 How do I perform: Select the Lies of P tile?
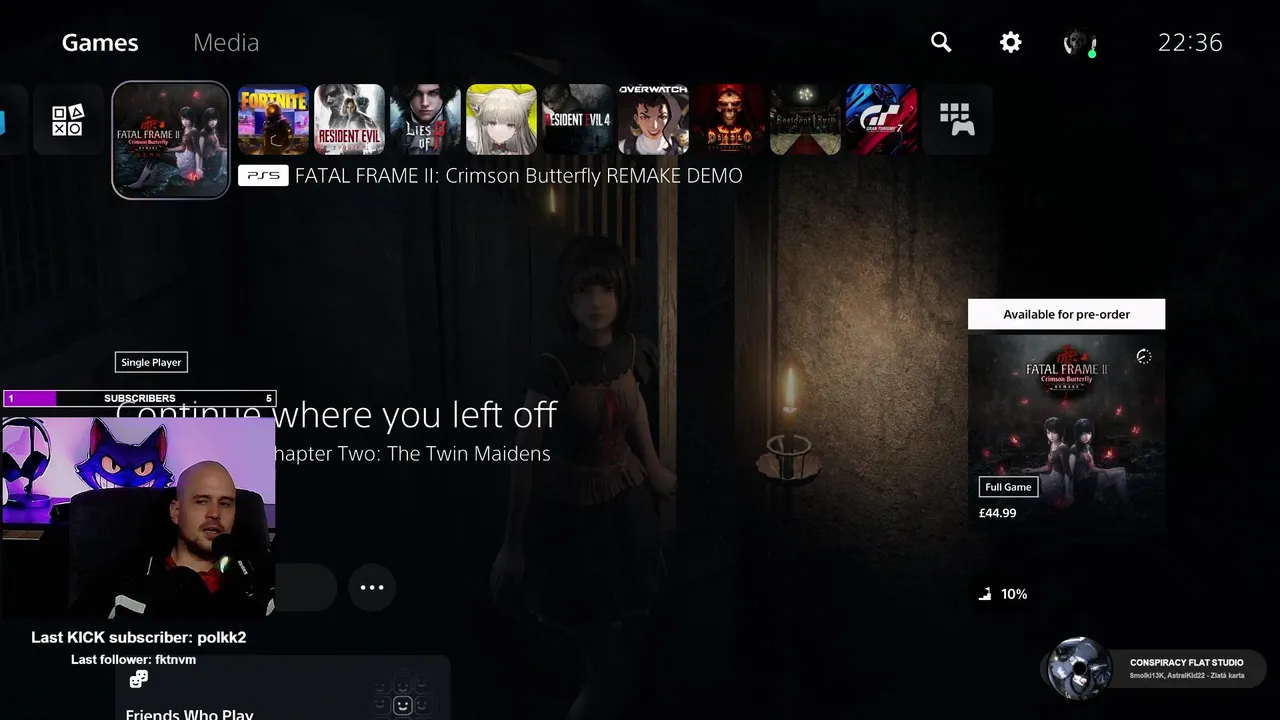coord(426,120)
